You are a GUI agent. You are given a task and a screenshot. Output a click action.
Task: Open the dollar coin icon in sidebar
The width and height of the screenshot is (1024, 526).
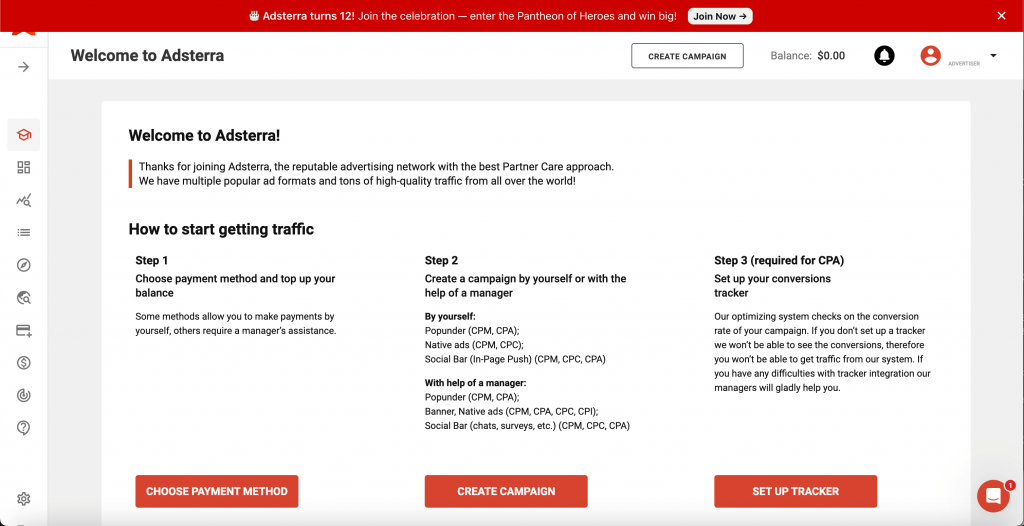(x=24, y=363)
